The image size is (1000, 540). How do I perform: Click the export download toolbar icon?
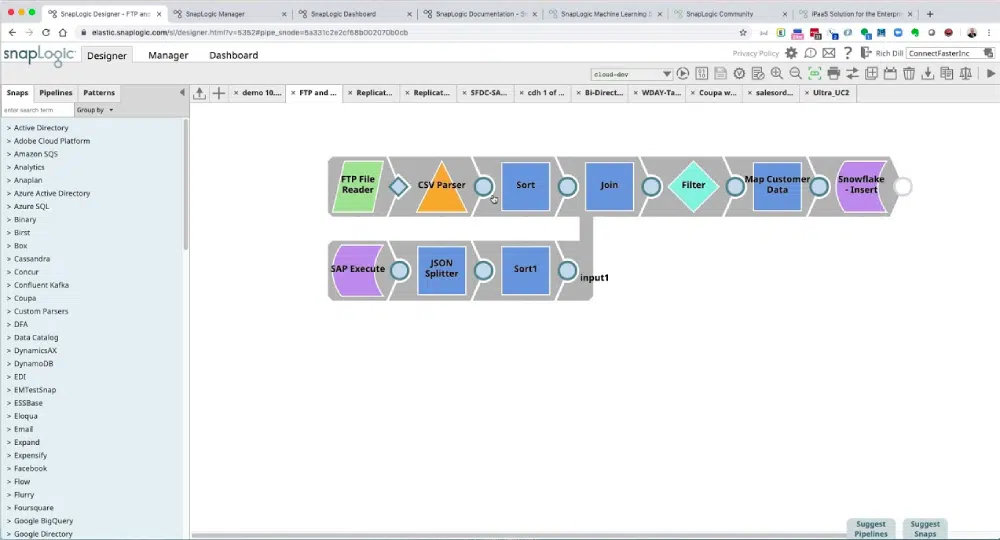[928, 74]
